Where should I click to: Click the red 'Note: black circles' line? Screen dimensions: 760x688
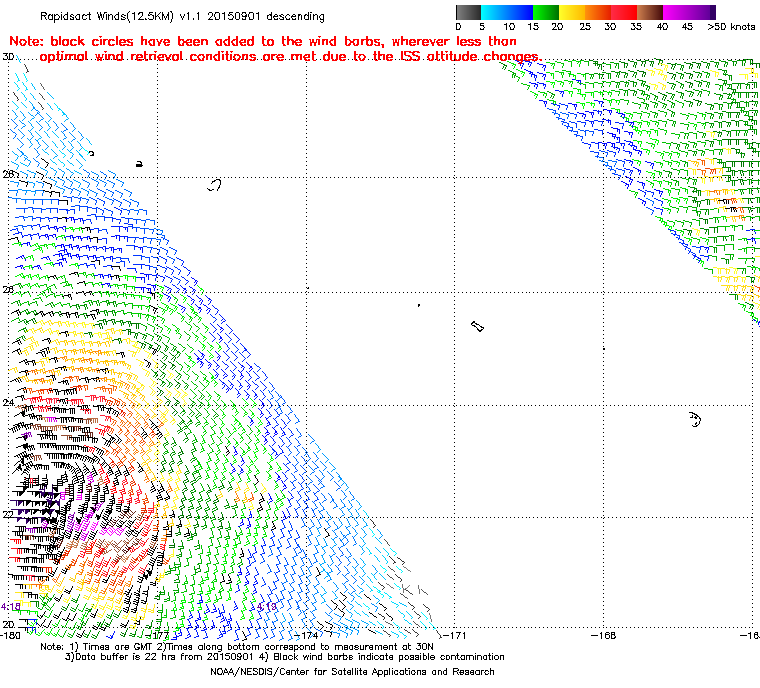pos(263,41)
